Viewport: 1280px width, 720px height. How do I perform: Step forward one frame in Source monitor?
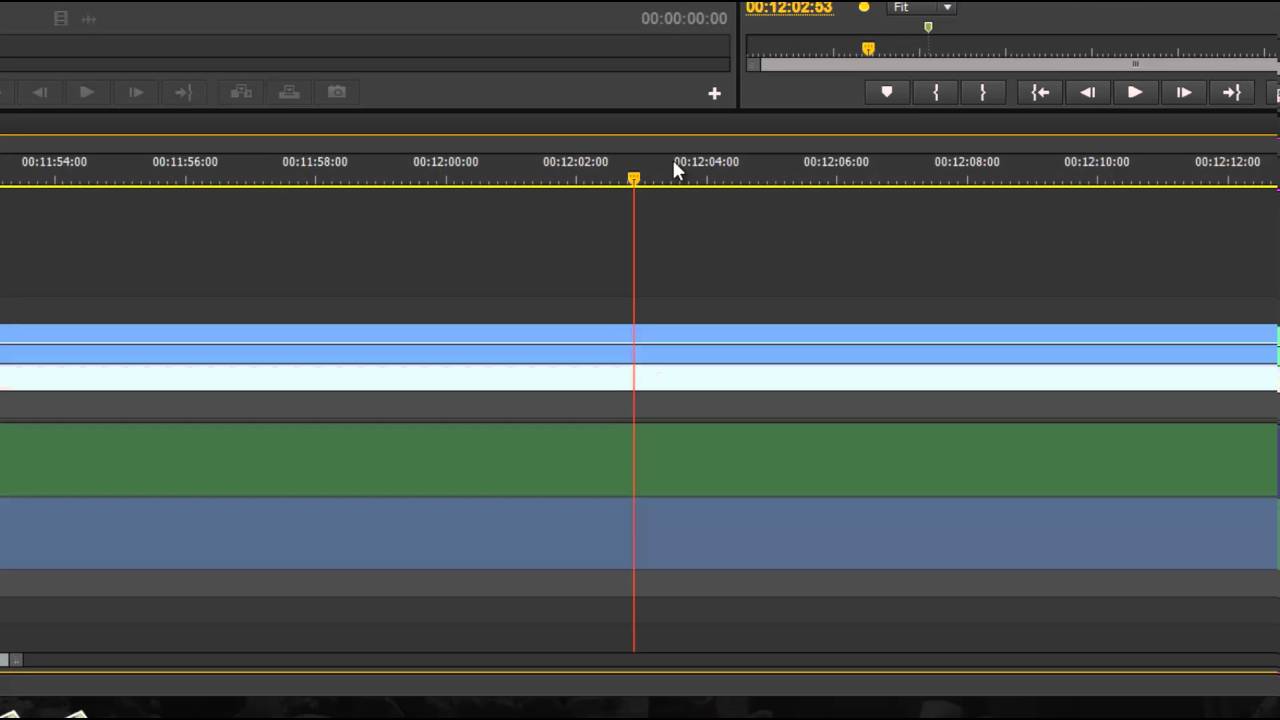pos(135,92)
